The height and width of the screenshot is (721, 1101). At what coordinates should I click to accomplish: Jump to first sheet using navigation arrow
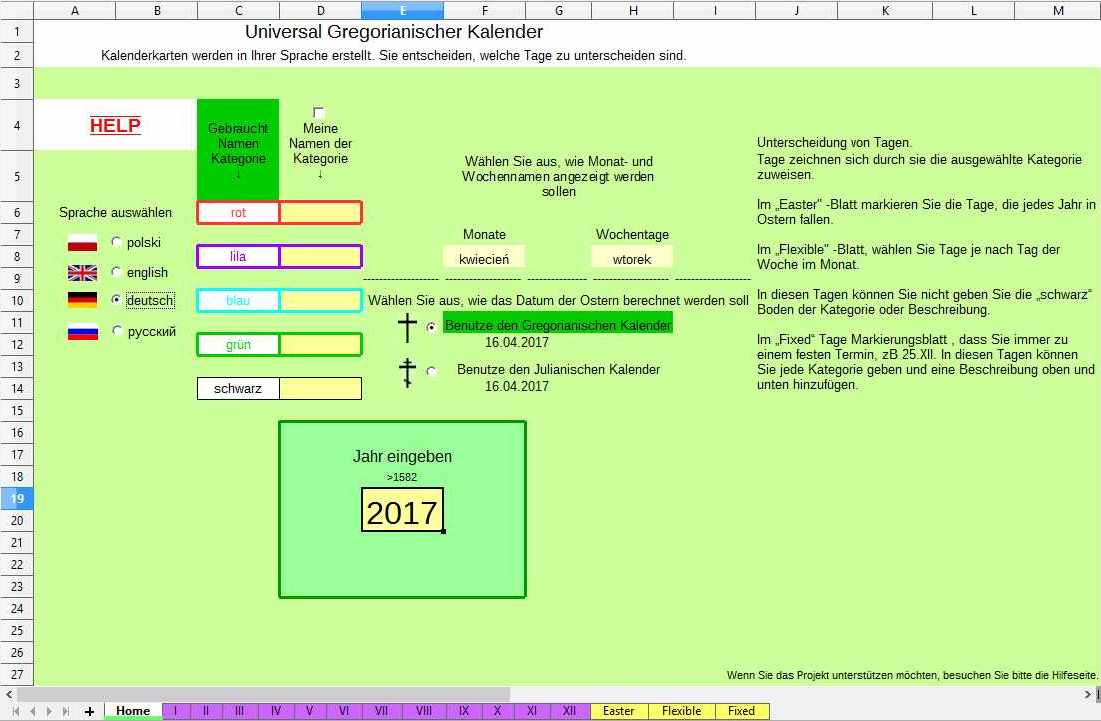16,711
